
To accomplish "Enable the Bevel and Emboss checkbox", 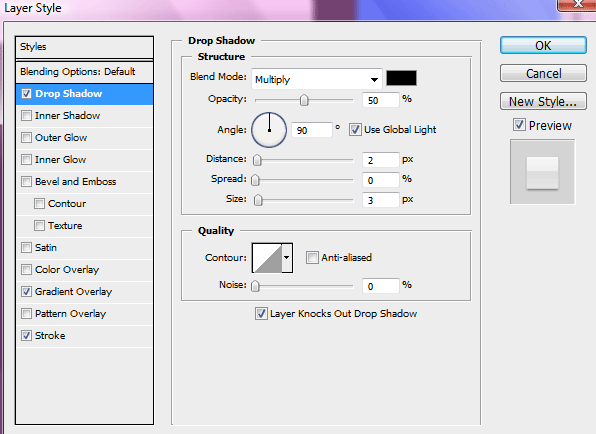I will [26, 182].
